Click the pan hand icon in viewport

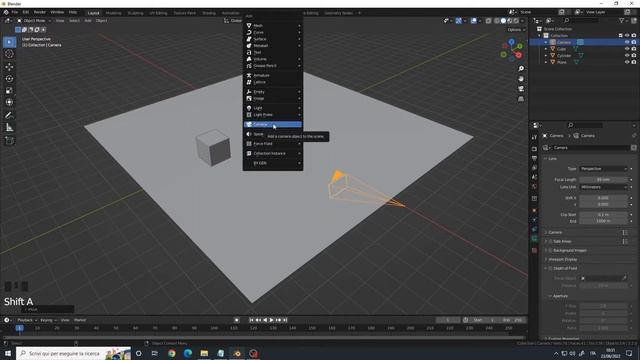[x=521, y=79]
